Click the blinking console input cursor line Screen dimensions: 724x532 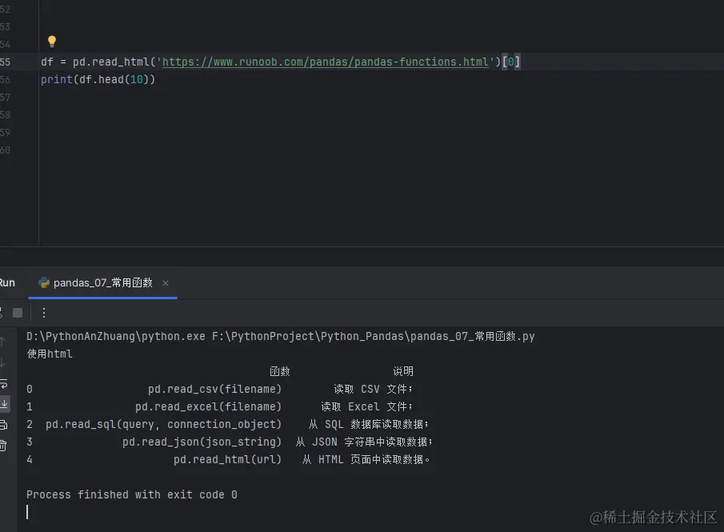point(28,512)
